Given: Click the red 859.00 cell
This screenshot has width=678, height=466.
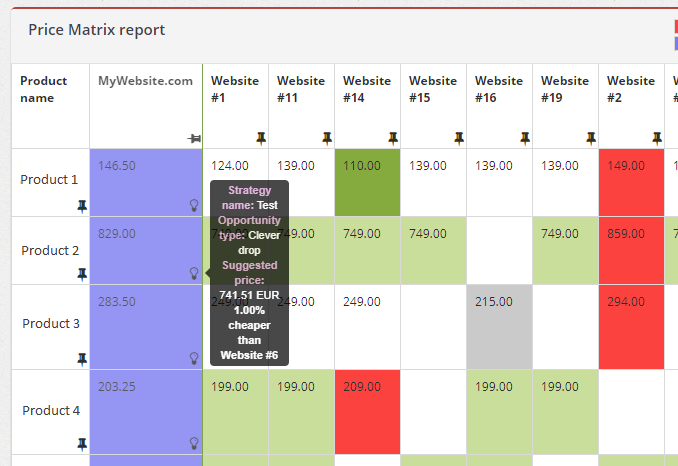Looking at the screenshot, I should pos(631,251).
